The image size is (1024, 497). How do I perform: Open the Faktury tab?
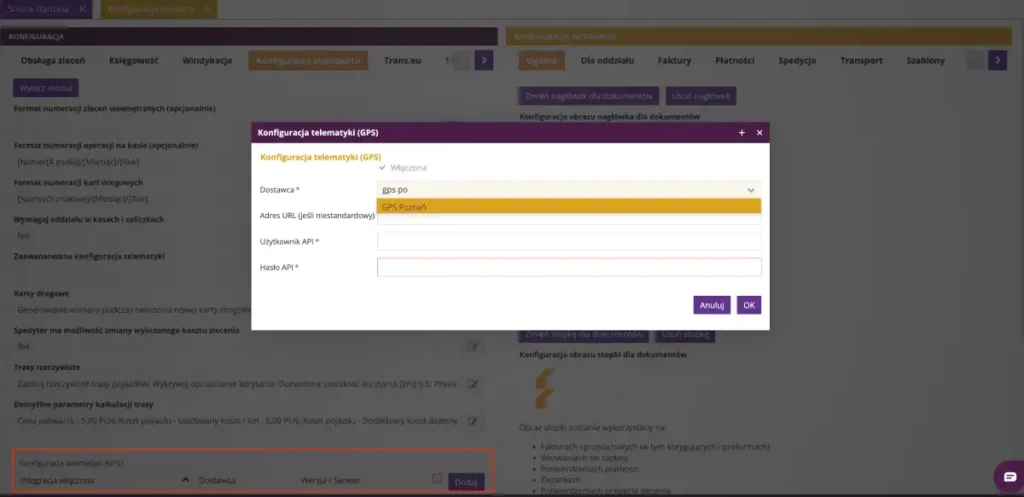point(674,61)
